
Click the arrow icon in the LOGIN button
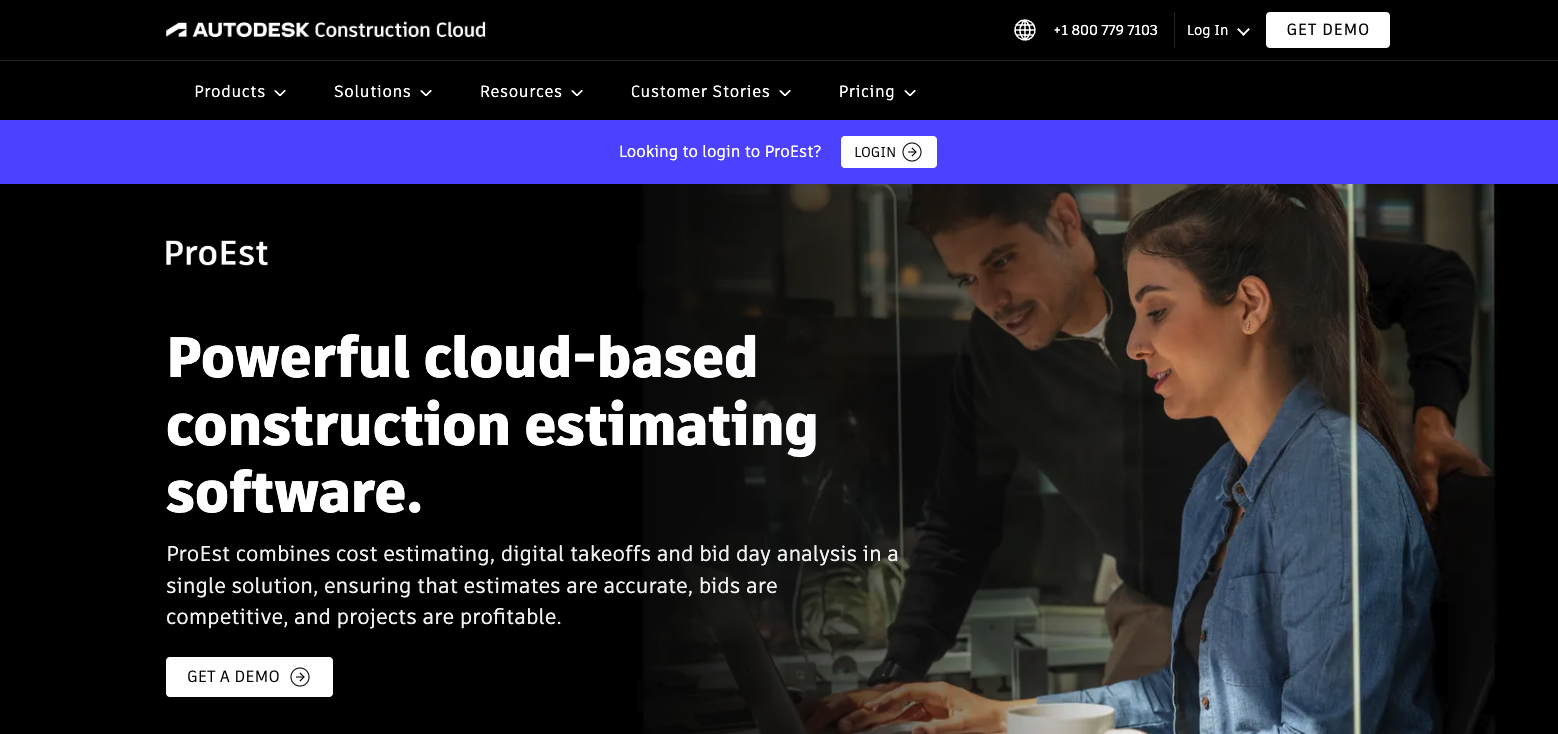click(912, 152)
